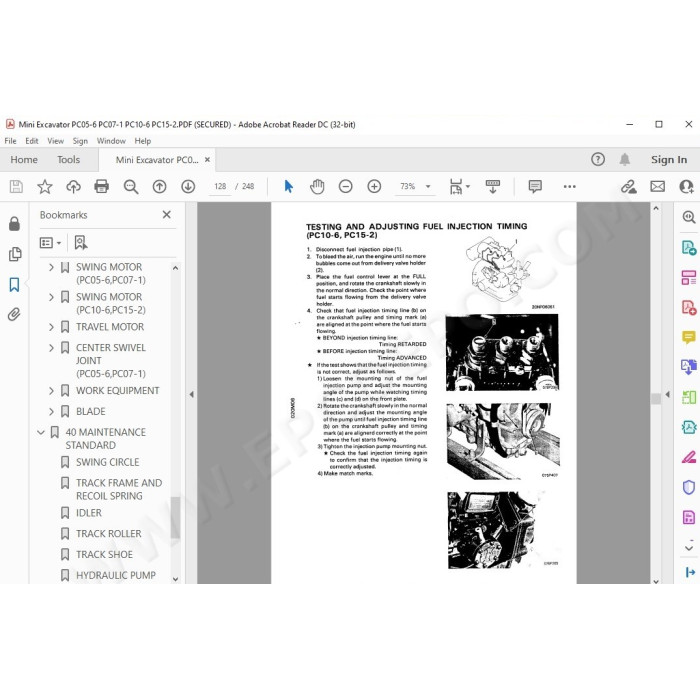
Task: Expand the SWING MOTOR (PC05-6,PC07-1) bookmark
Action: 51,267
